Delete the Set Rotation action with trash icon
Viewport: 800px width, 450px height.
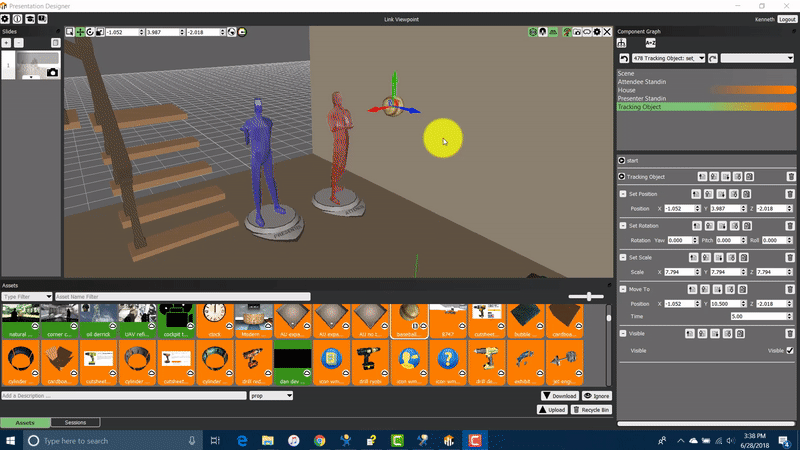click(790, 226)
